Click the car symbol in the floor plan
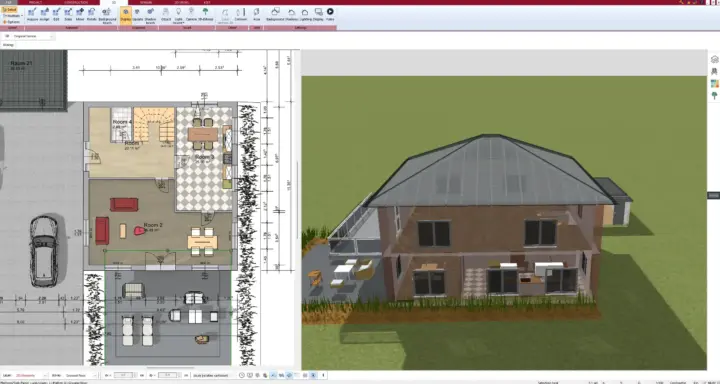This screenshot has height=384, width=720. click(44, 251)
